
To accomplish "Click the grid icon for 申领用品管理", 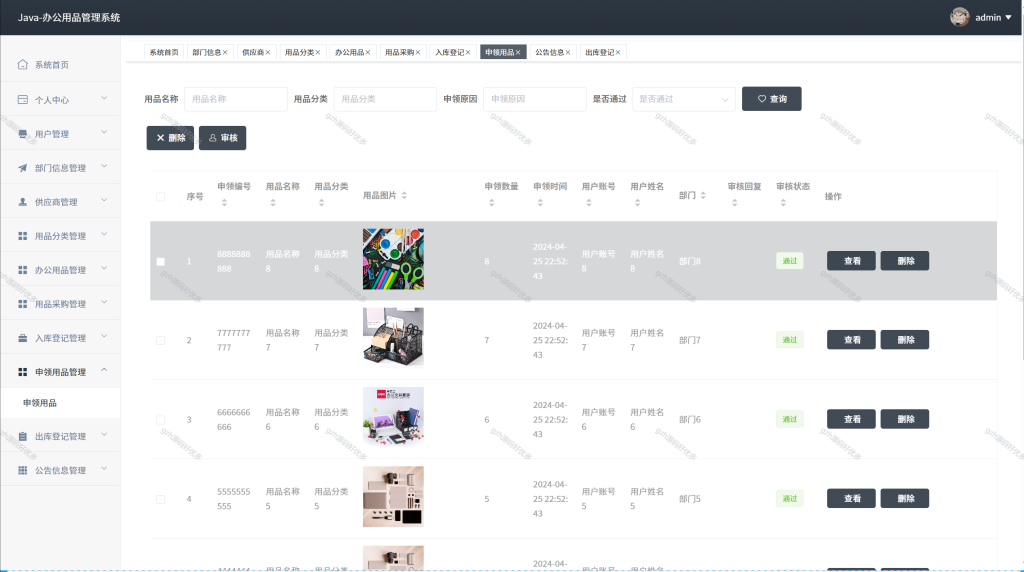I will pos(23,372).
